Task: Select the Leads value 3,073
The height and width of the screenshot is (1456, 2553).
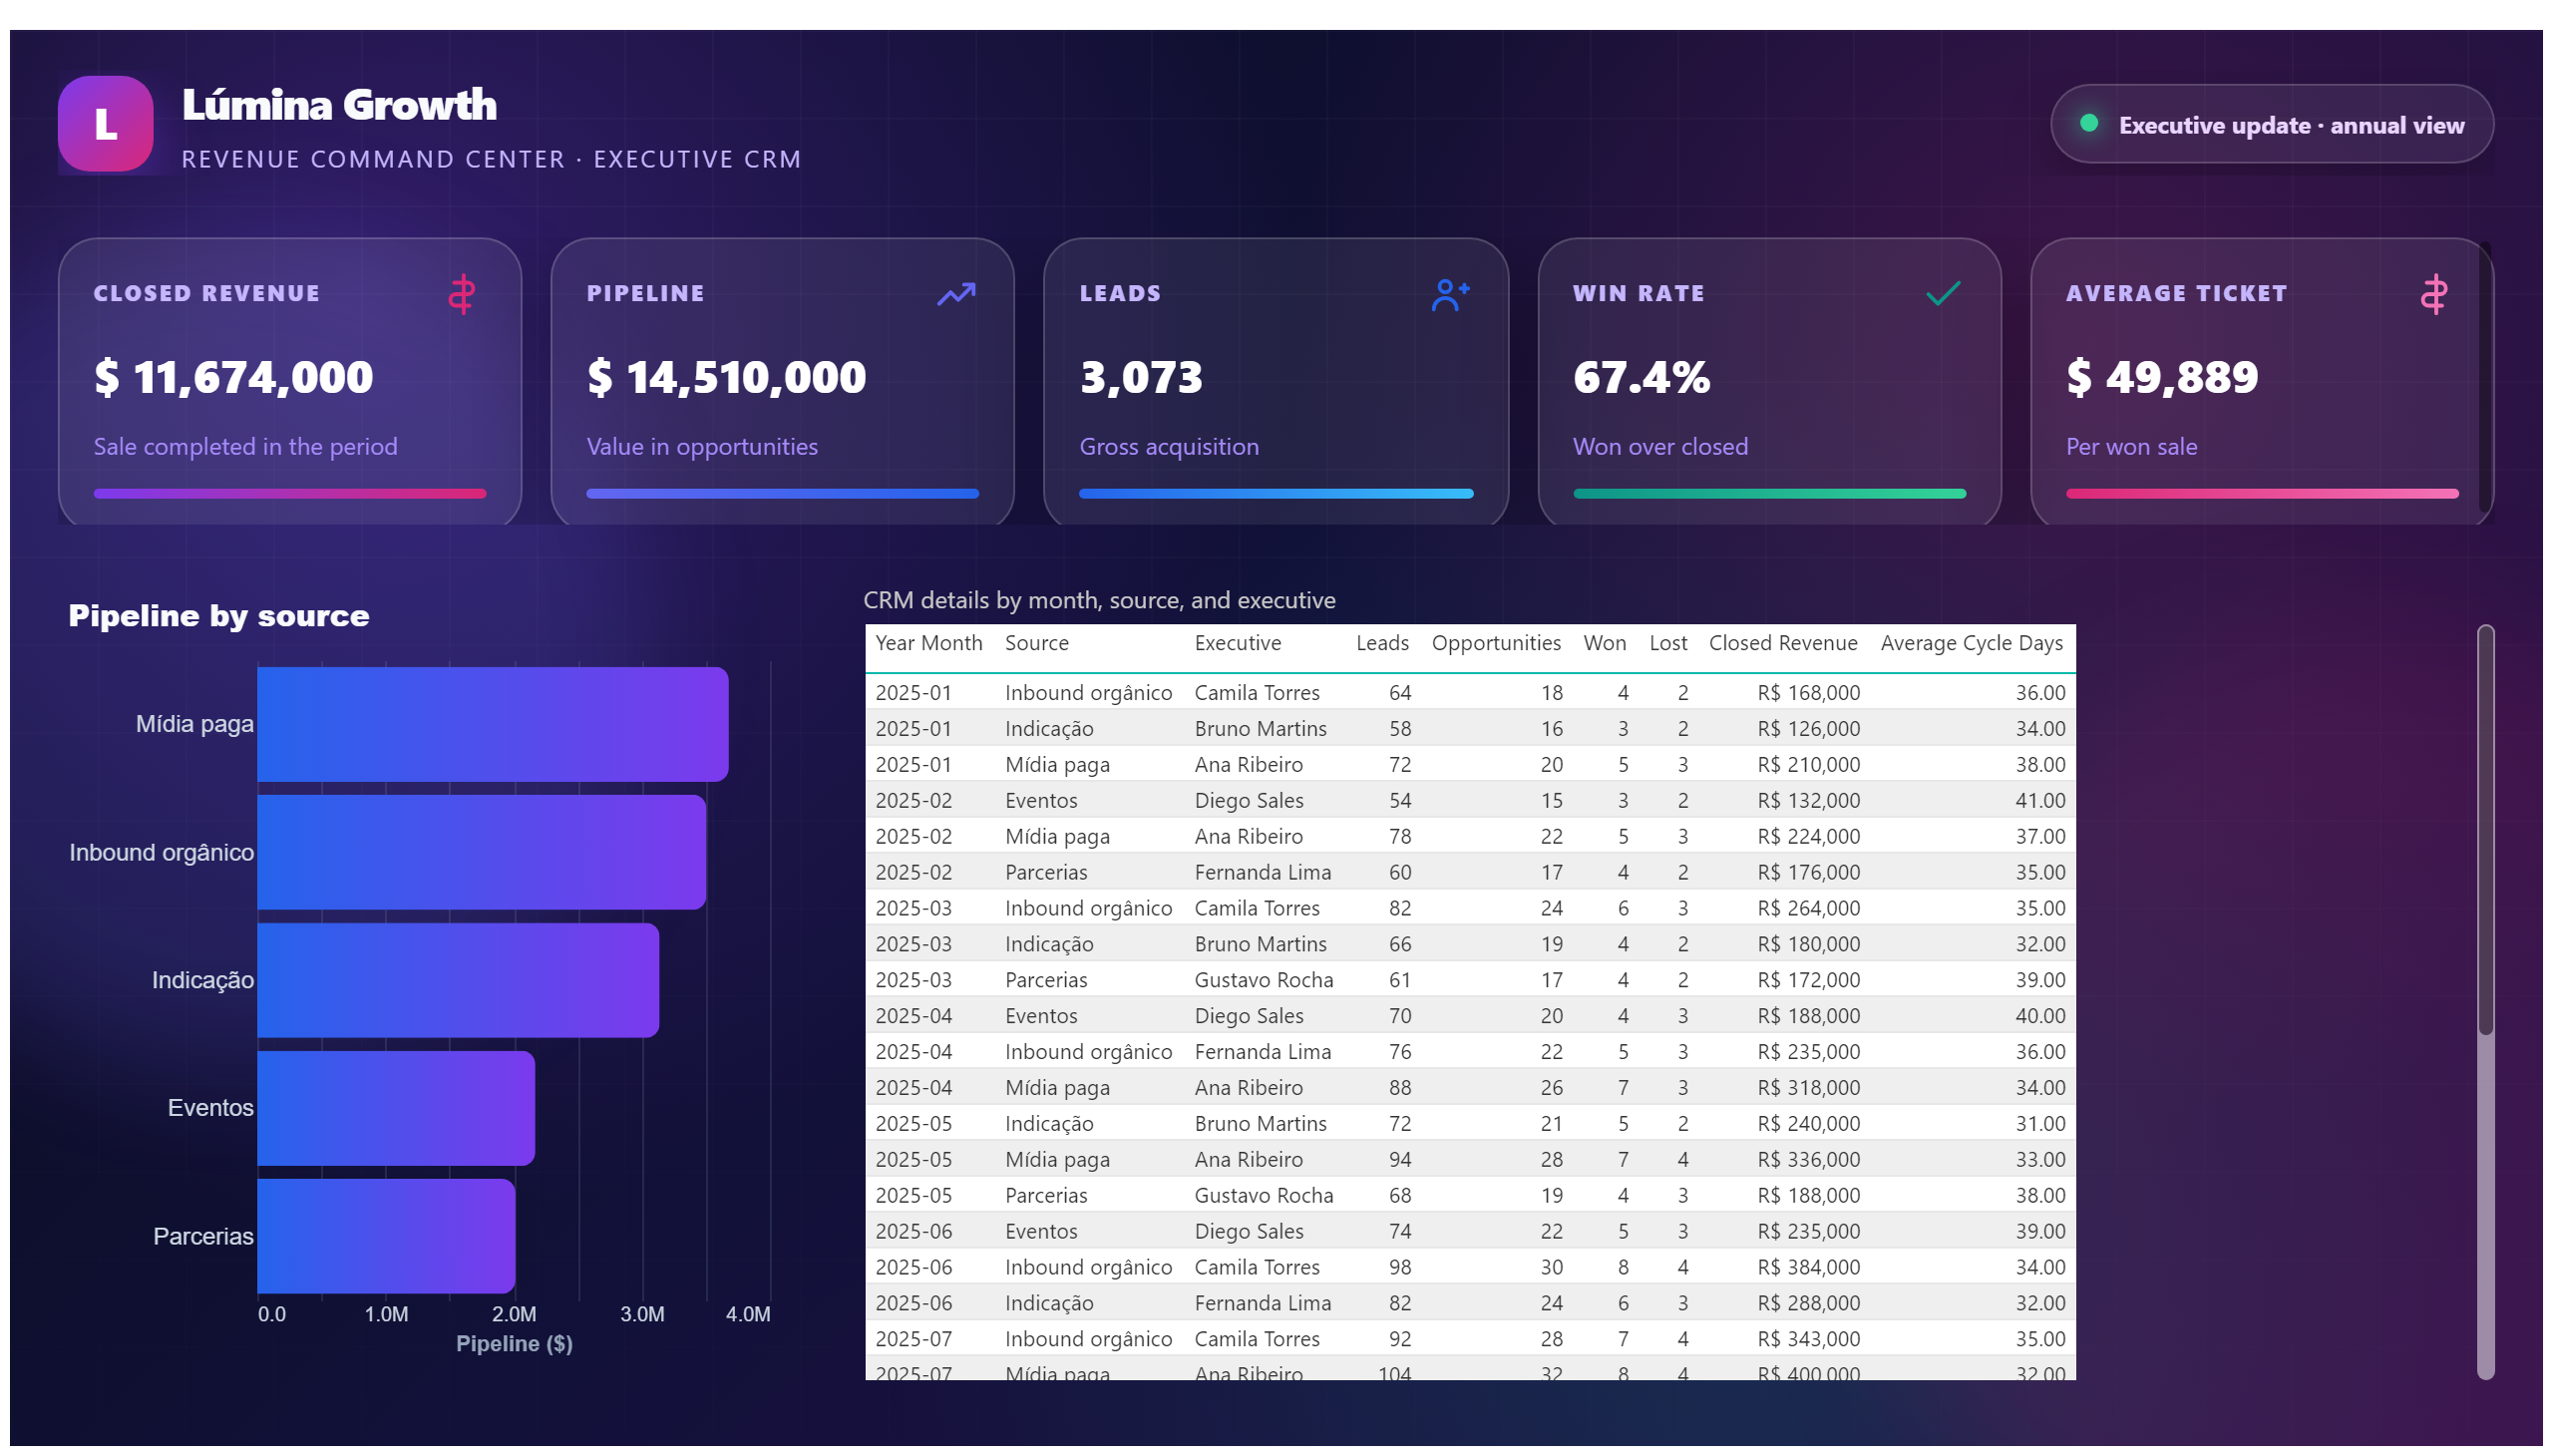Action: 1140,377
